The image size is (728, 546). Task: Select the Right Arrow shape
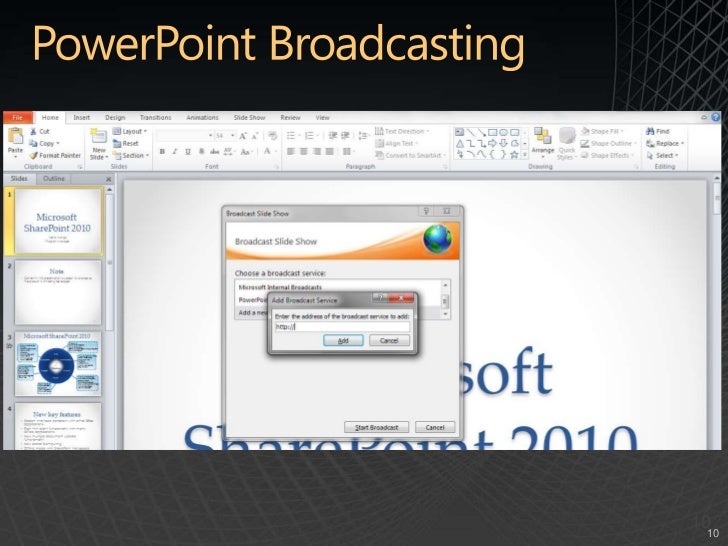pyautogui.click(x=493, y=143)
